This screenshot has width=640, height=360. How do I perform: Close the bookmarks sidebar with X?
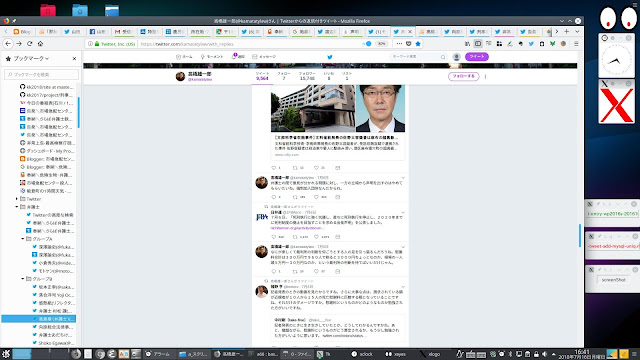click(74, 59)
